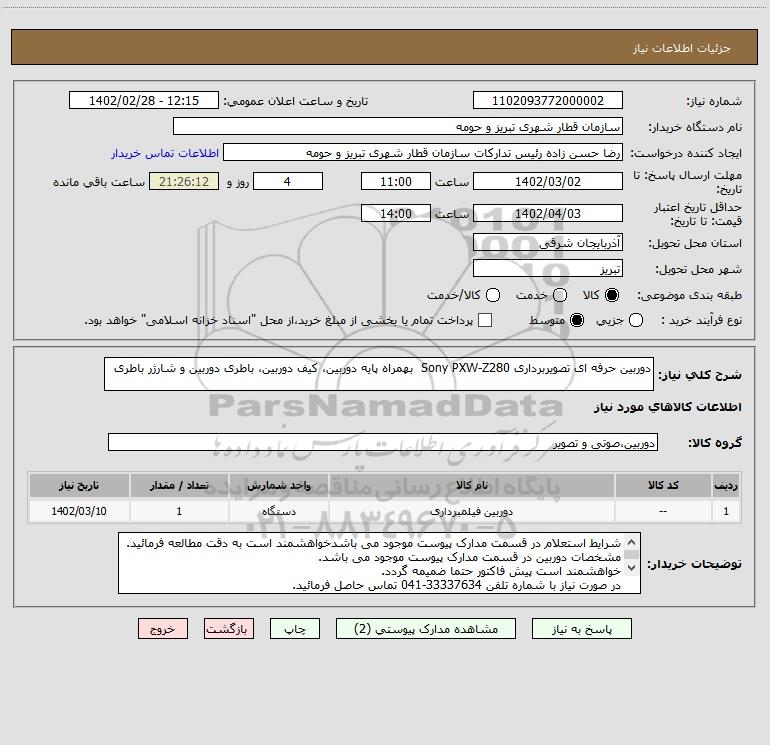Viewport: 770px width, 745px height.
Task: Select the خدمت radio button
Action: [x=560, y=295]
